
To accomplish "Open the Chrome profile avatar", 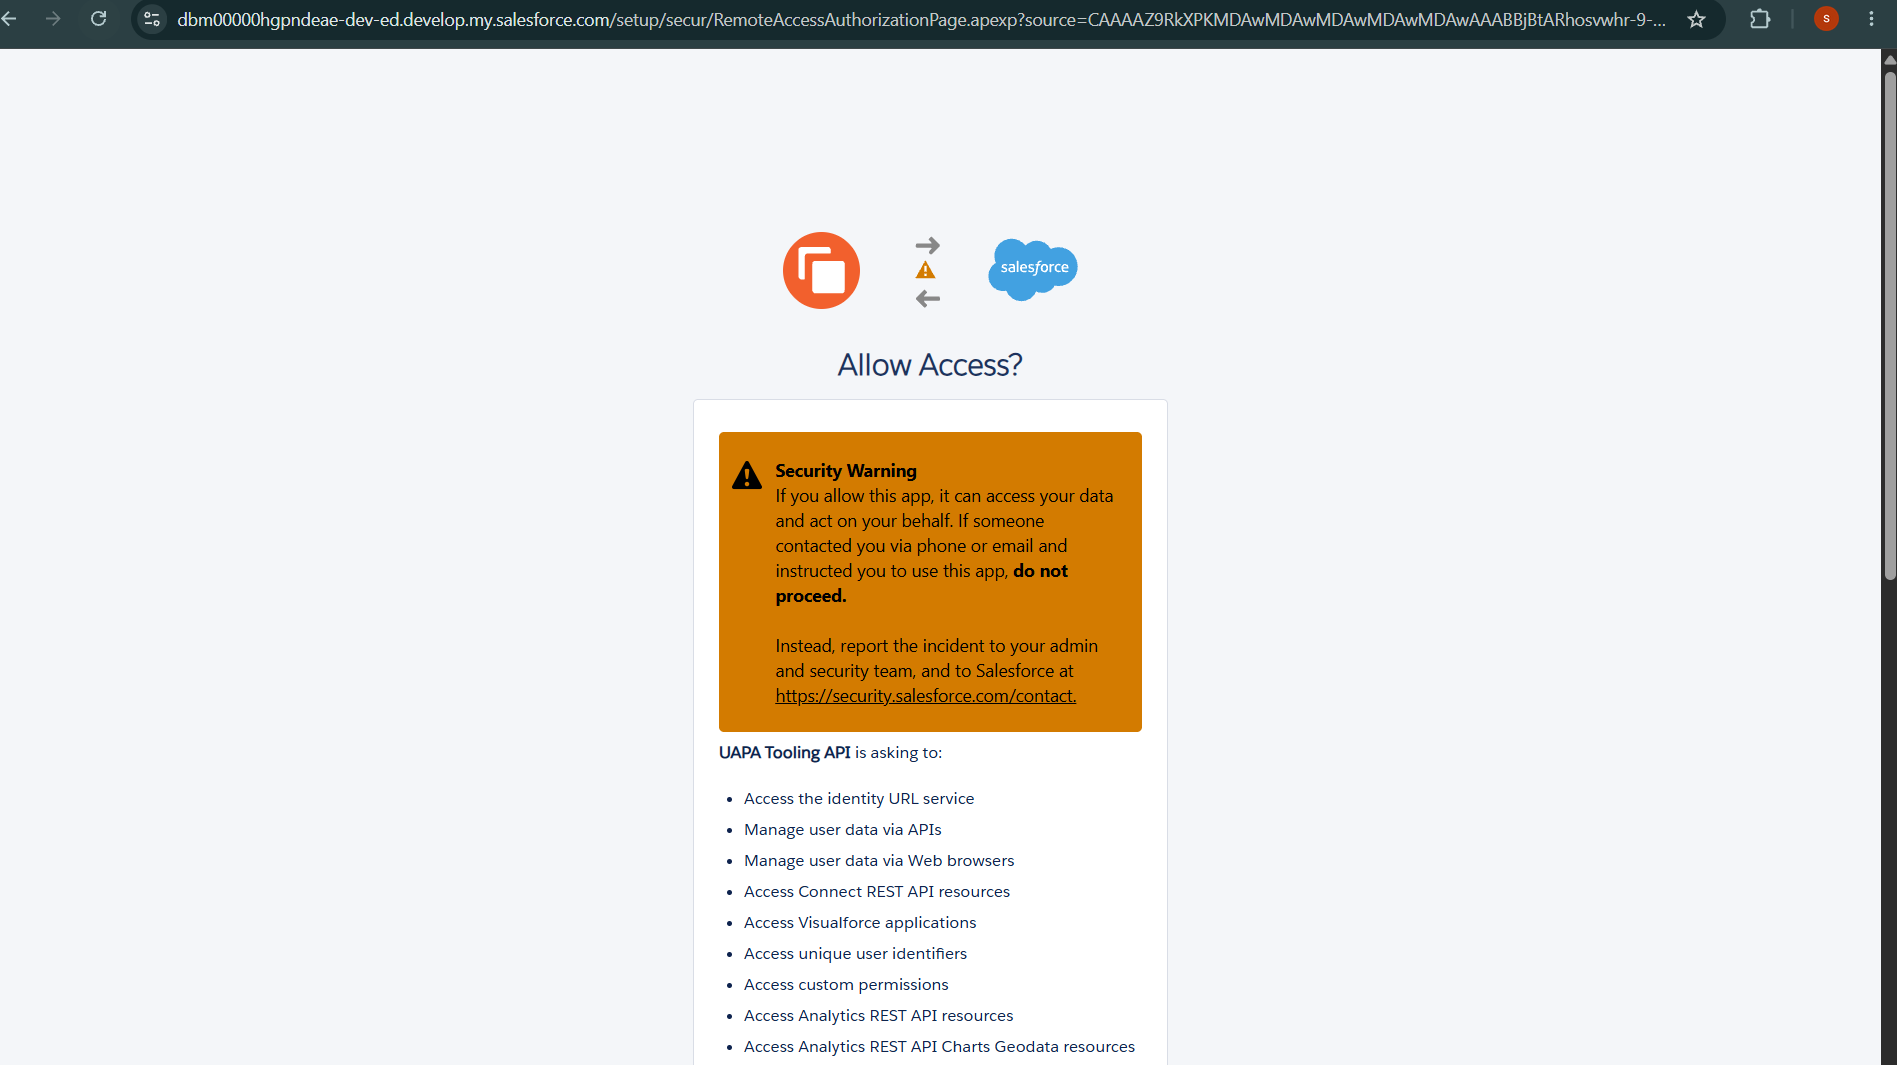I will [1826, 19].
